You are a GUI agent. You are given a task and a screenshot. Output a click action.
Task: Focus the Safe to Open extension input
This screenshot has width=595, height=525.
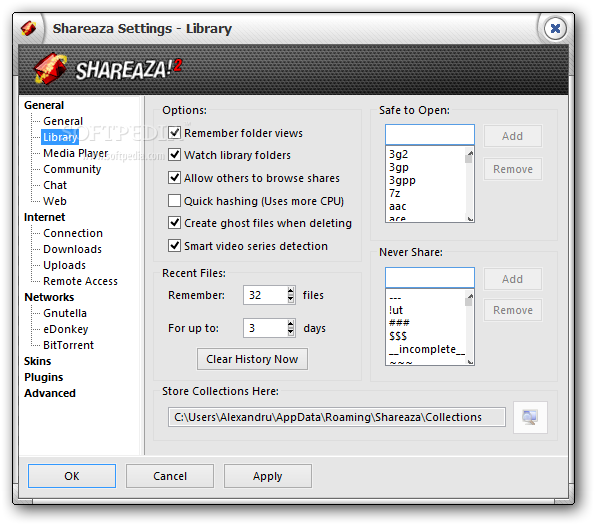tap(430, 134)
